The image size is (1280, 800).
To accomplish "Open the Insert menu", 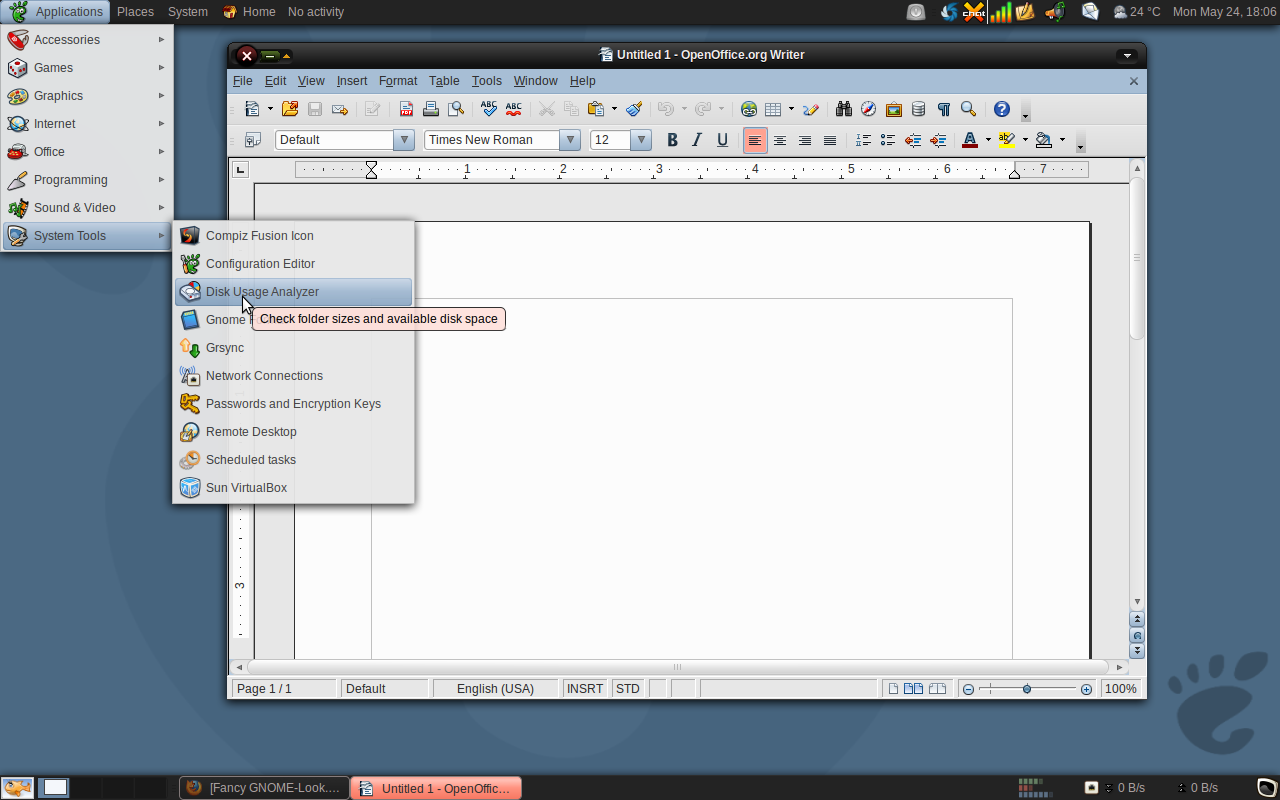I will tap(352, 81).
